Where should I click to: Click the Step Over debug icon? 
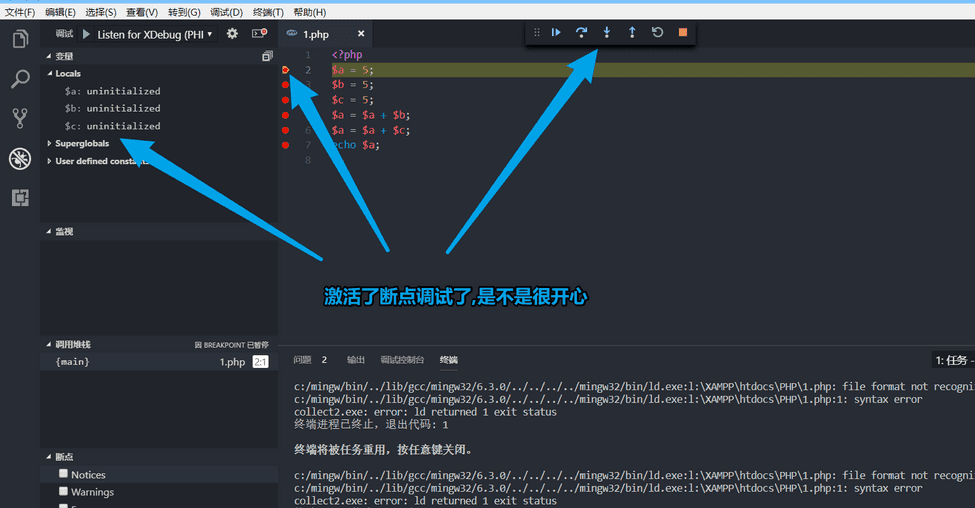click(x=581, y=32)
